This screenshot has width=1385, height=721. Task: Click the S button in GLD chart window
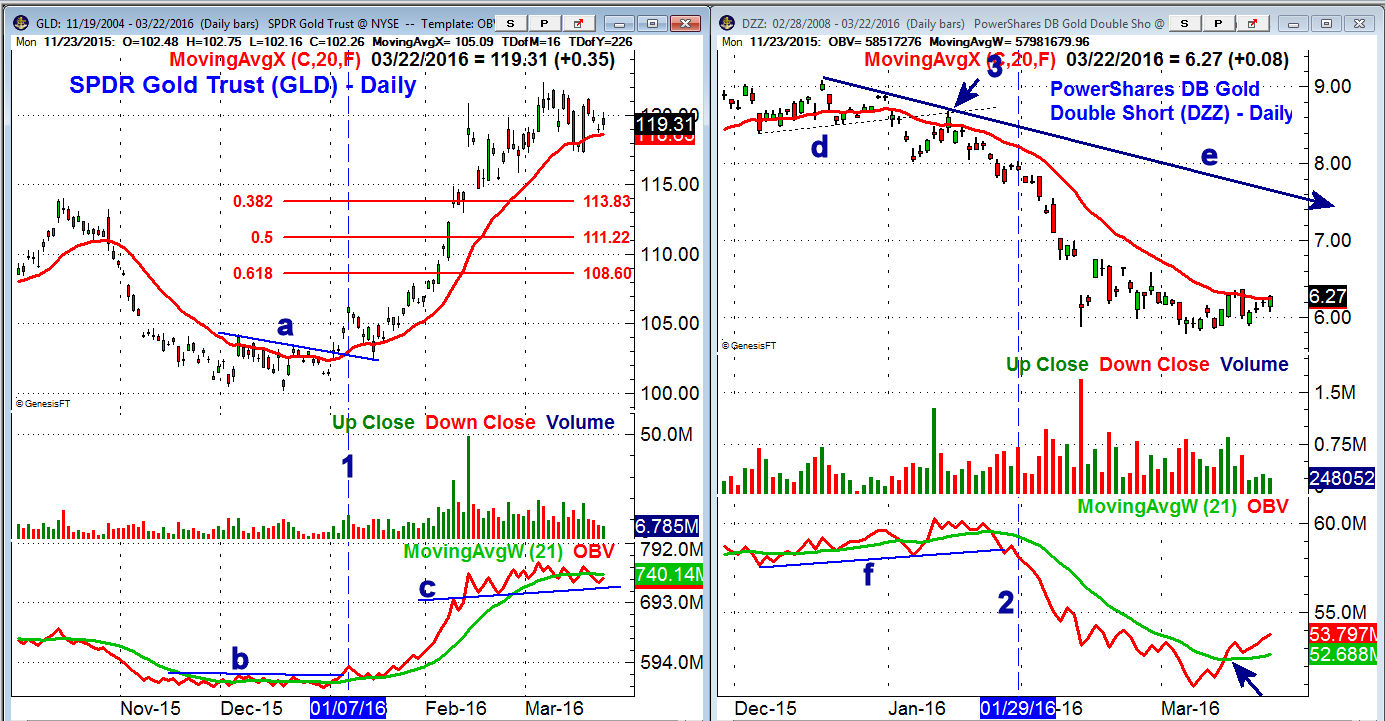(x=511, y=22)
